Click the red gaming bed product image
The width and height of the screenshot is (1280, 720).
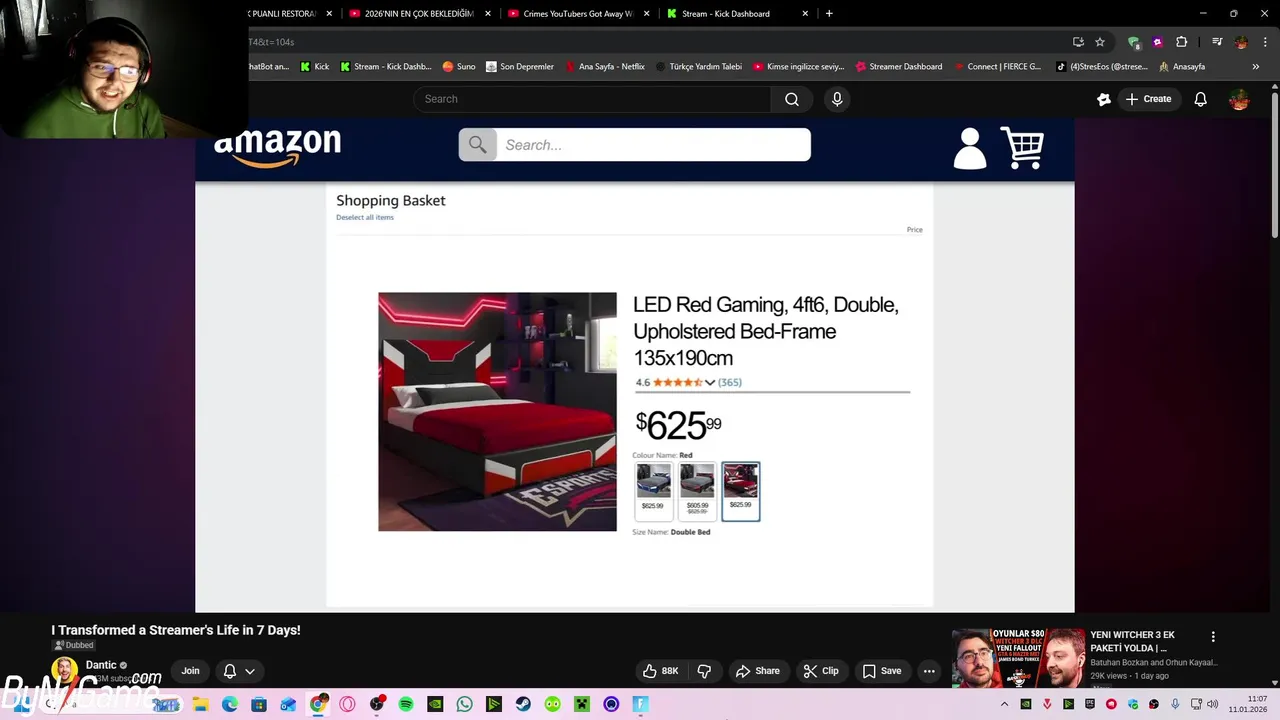point(497,412)
